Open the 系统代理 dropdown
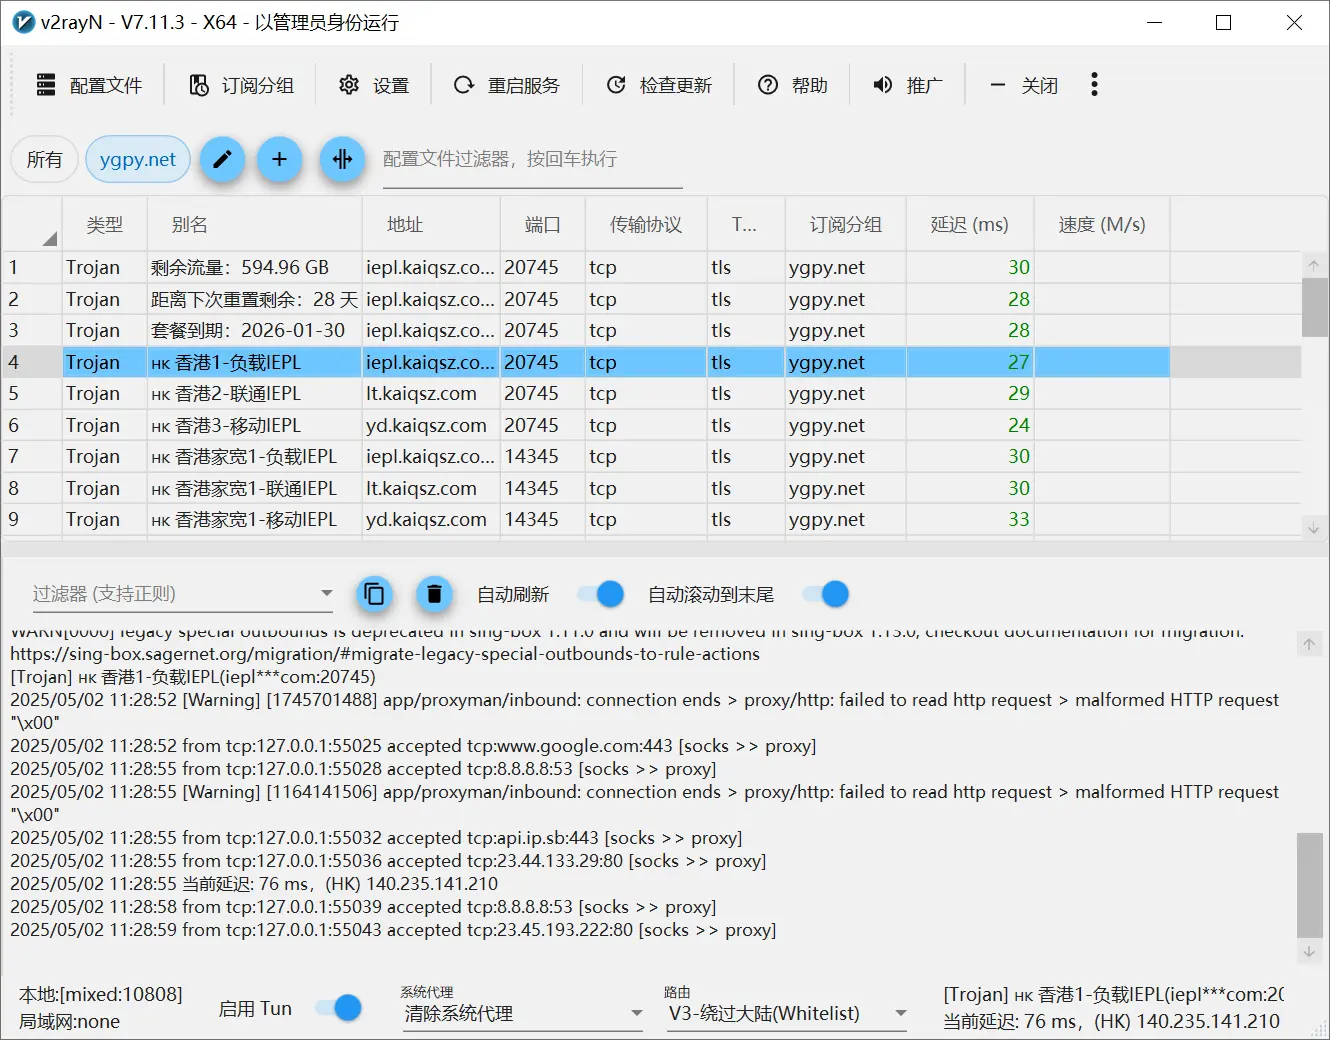Image resolution: width=1330 pixels, height=1040 pixels. (x=523, y=1013)
